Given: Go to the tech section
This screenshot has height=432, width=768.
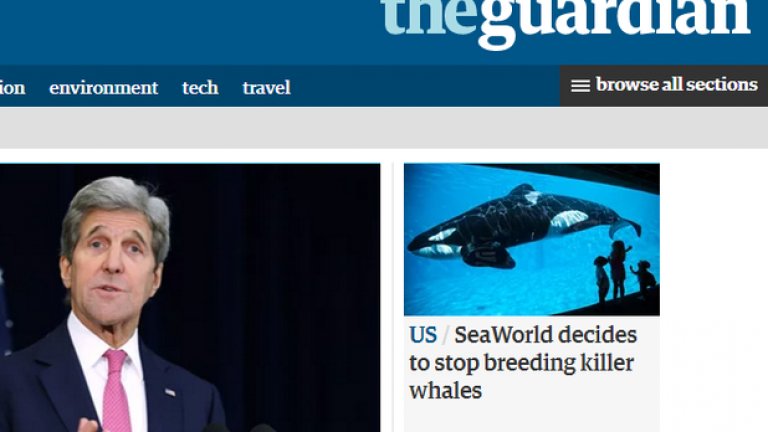Looking at the screenshot, I should (x=200, y=88).
